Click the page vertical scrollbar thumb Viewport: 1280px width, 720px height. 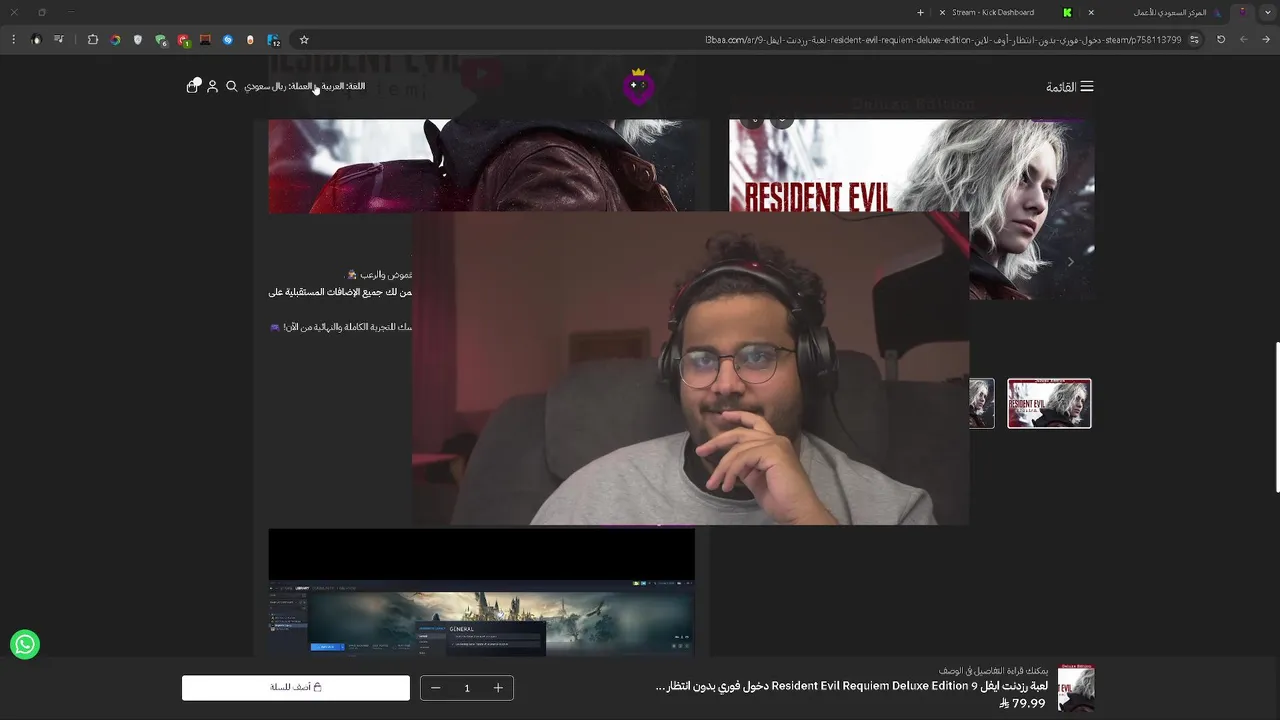(1276, 417)
